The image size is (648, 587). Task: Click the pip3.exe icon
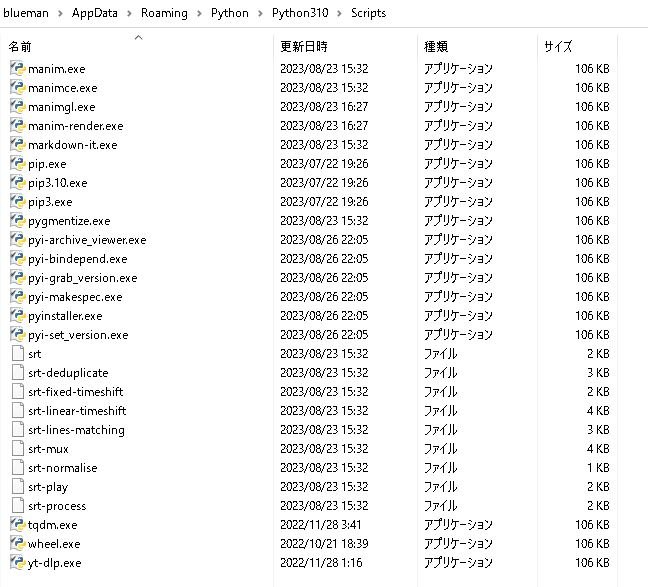pos(18,201)
